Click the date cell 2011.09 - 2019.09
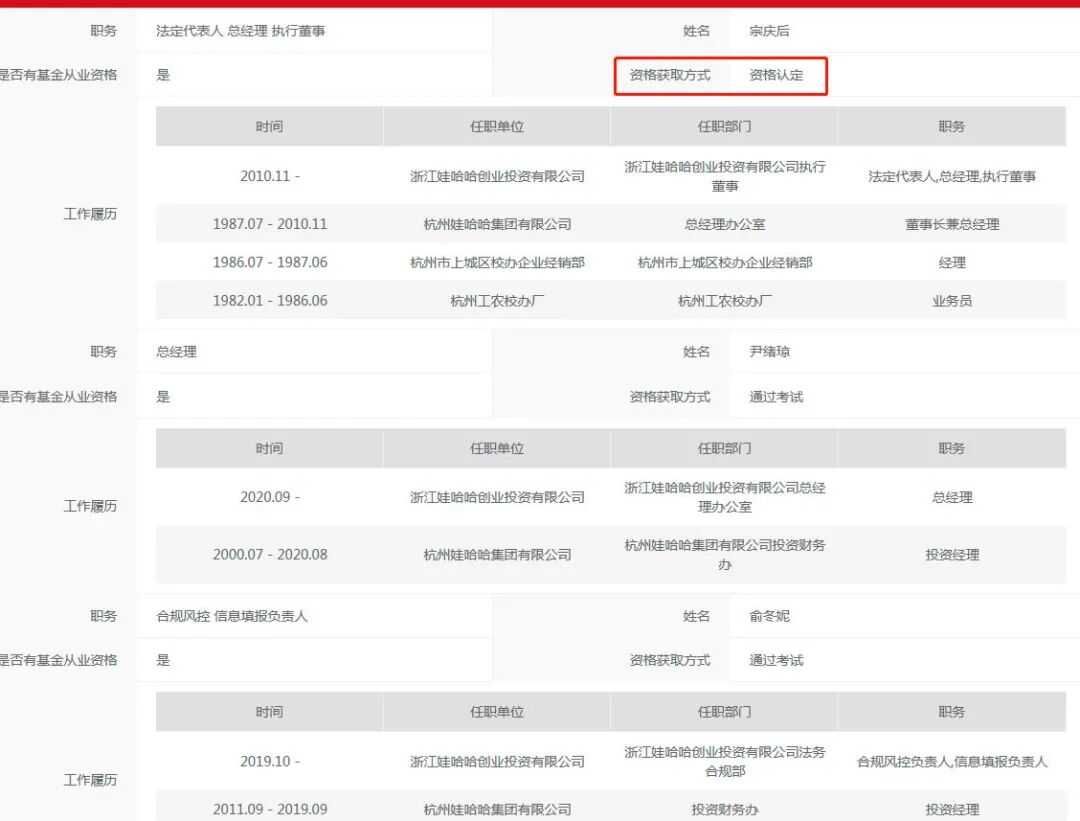Viewport: 1080px width, 821px height. click(x=269, y=809)
